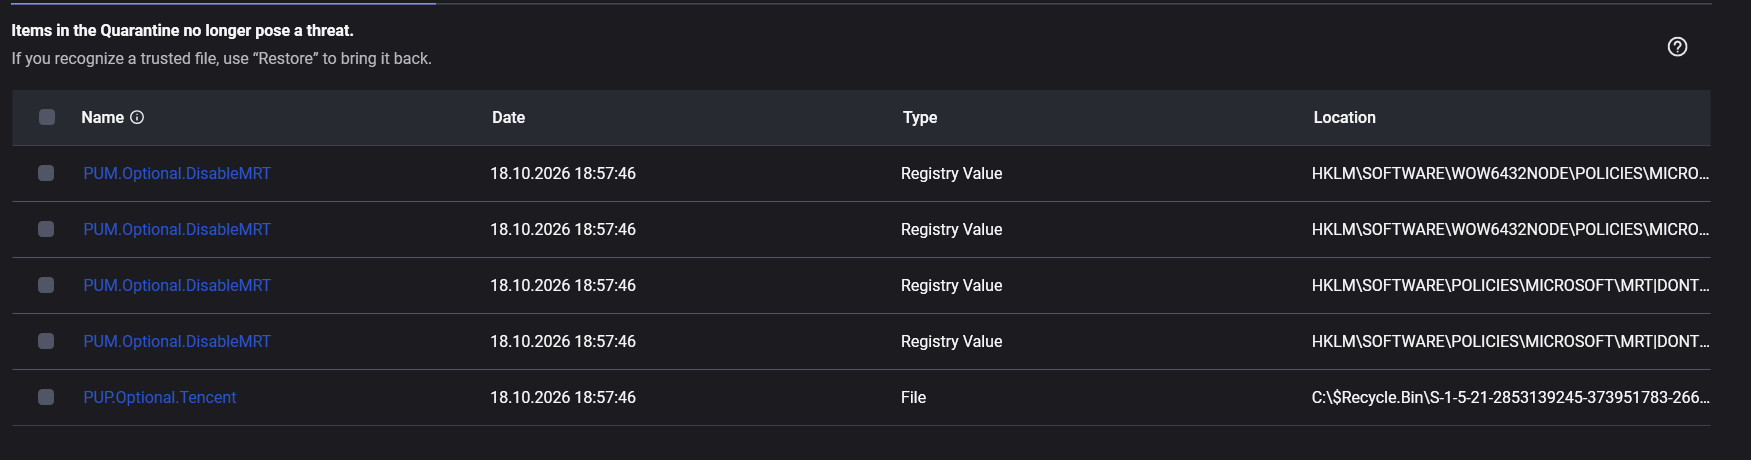Click the first WOW6432NODE location path
The width and height of the screenshot is (1751, 460).
pyautogui.click(x=1510, y=173)
